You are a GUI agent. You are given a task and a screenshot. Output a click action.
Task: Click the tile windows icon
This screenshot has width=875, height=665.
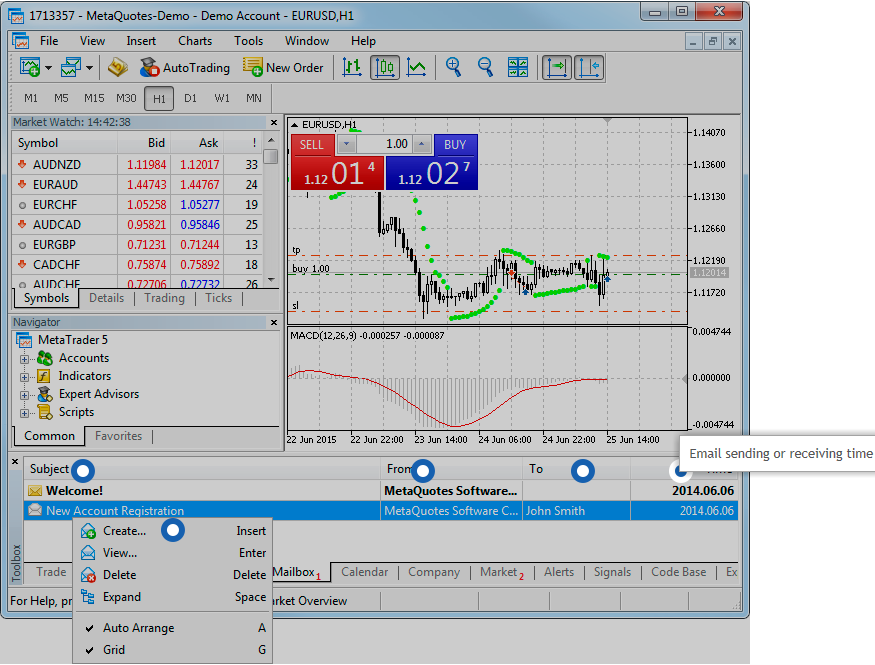pos(518,68)
